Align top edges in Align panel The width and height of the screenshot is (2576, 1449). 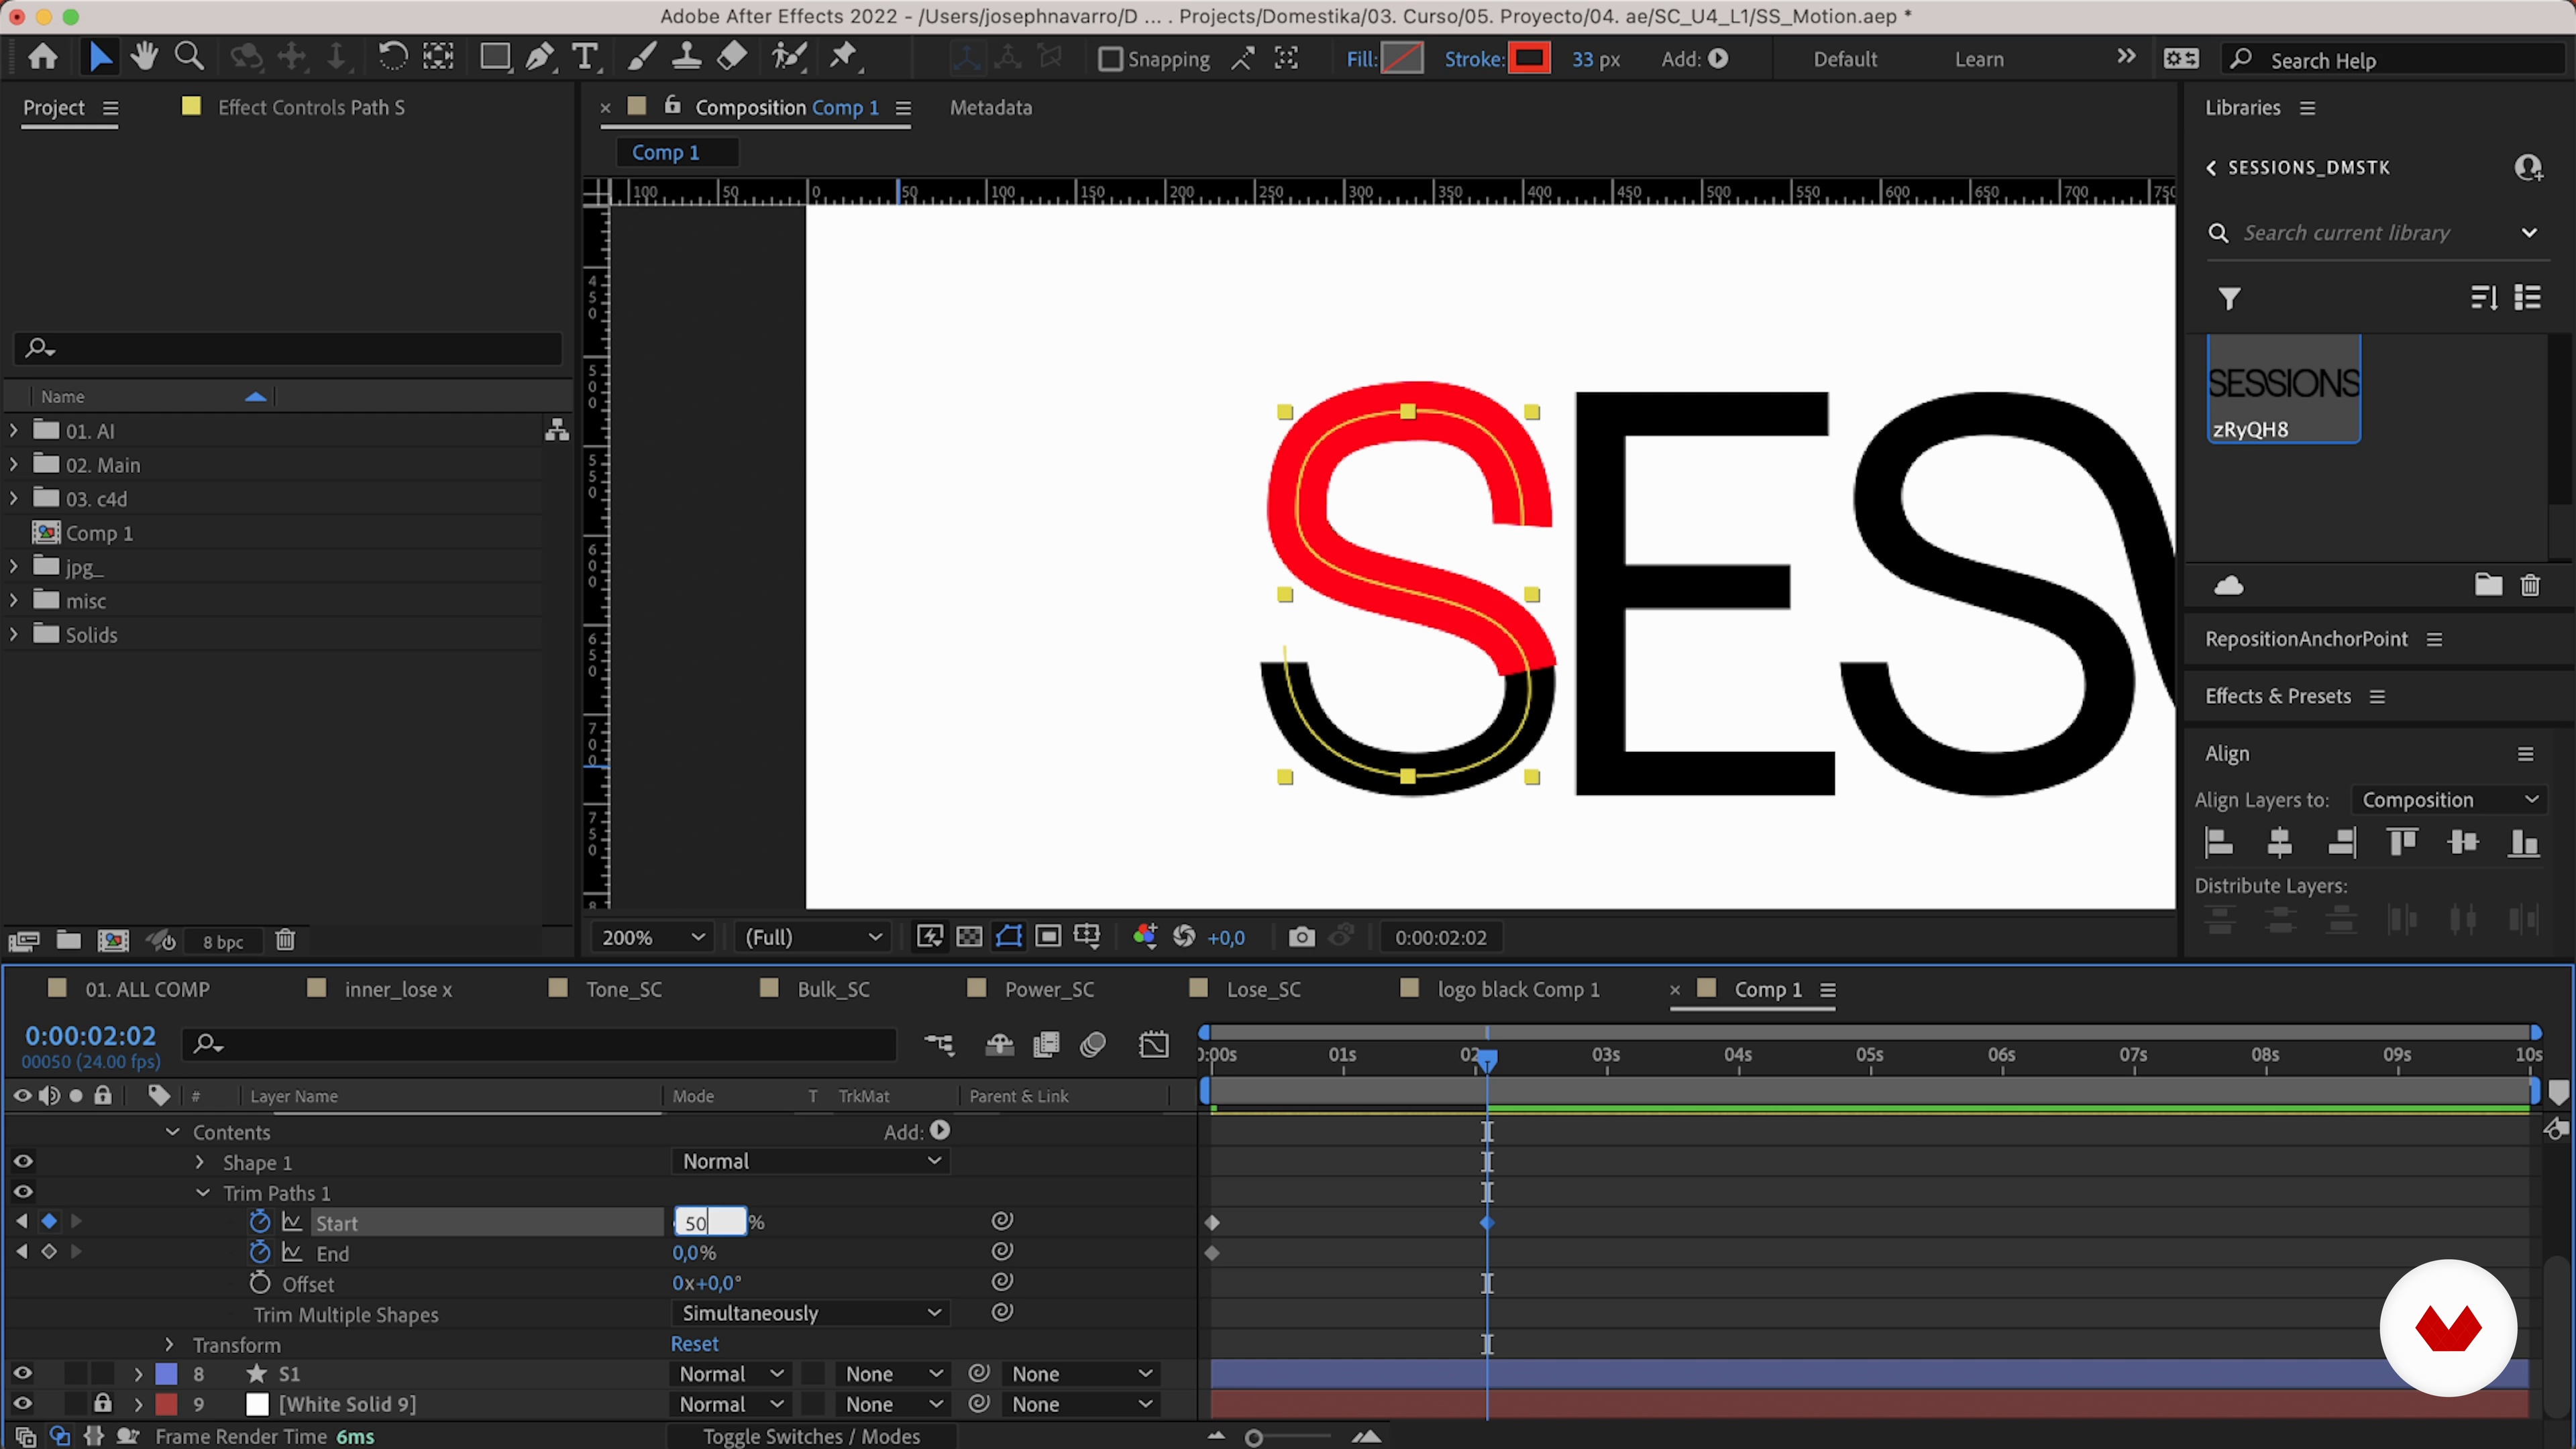click(x=2402, y=843)
